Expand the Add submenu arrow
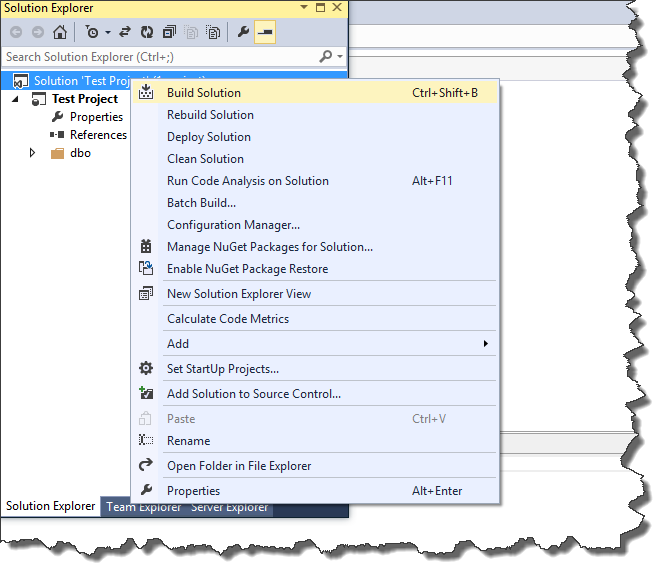The height and width of the screenshot is (581, 667). click(x=485, y=343)
